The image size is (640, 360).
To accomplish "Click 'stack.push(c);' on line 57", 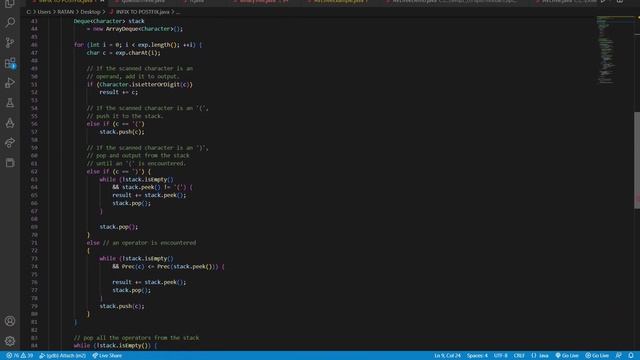I will click(122, 132).
